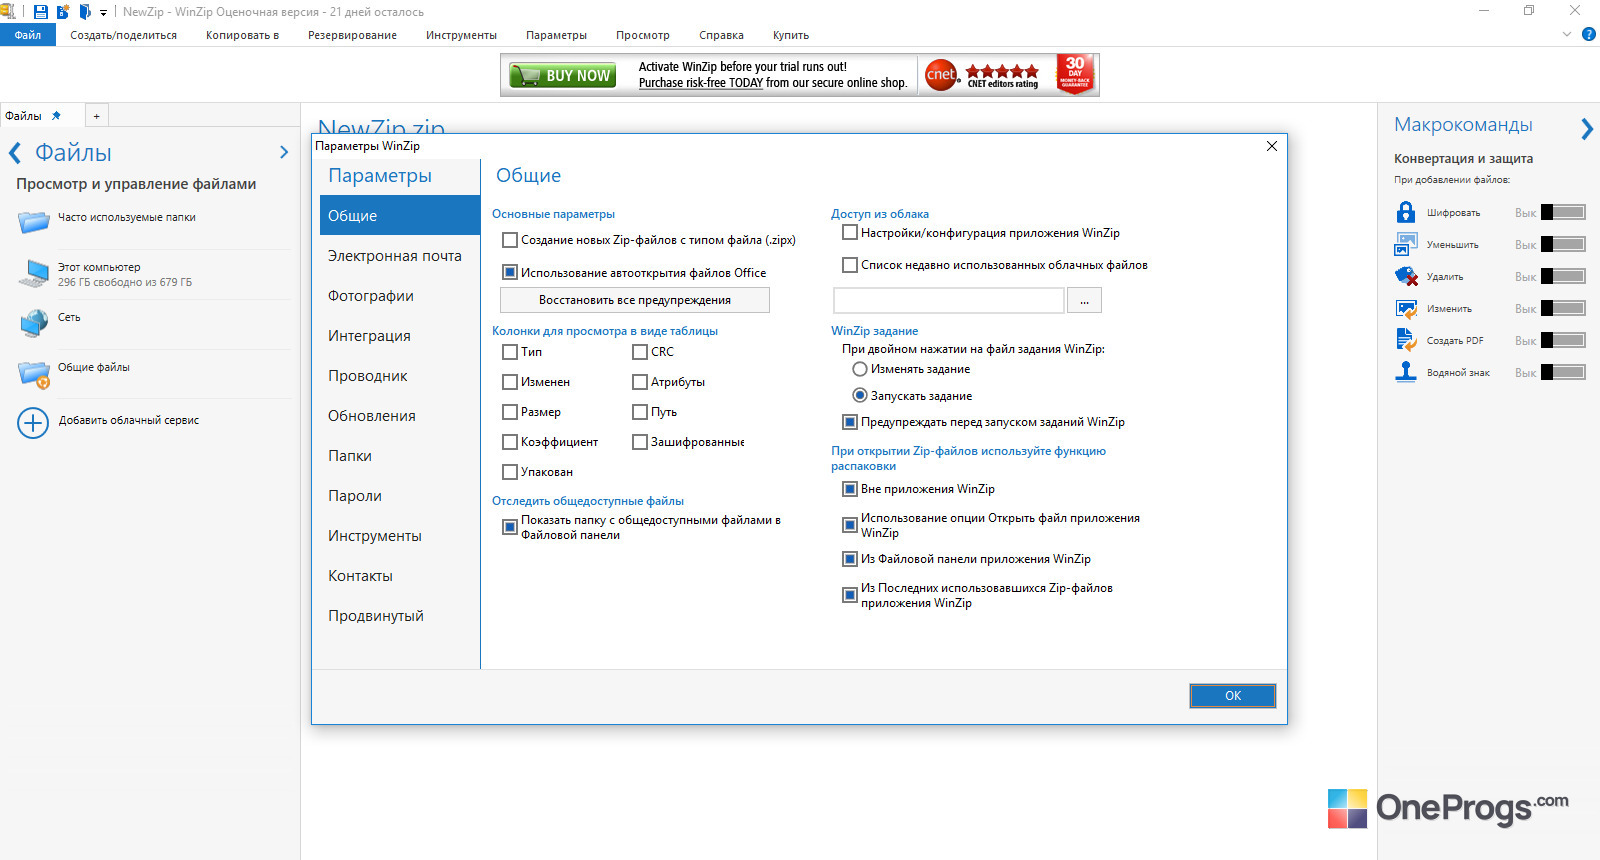Click the Change (Изменить) icon
This screenshot has height=860, width=1600.
click(x=1406, y=308)
